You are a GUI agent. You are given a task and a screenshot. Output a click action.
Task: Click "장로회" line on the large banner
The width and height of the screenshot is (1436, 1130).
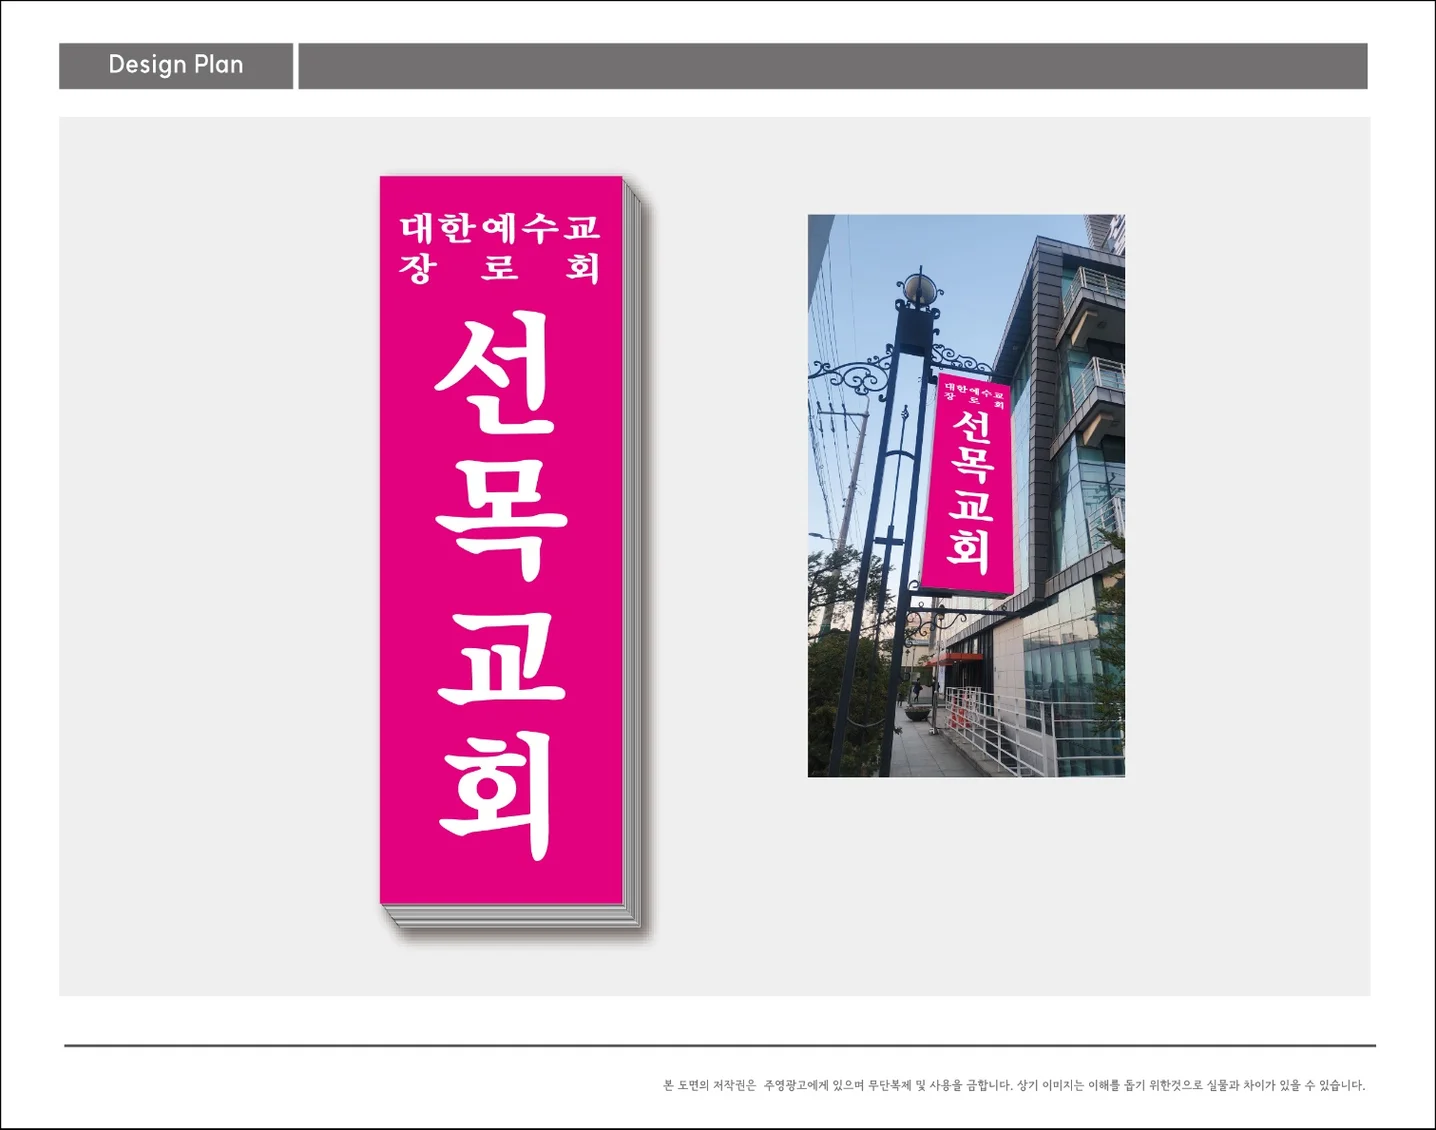(500, 267)
